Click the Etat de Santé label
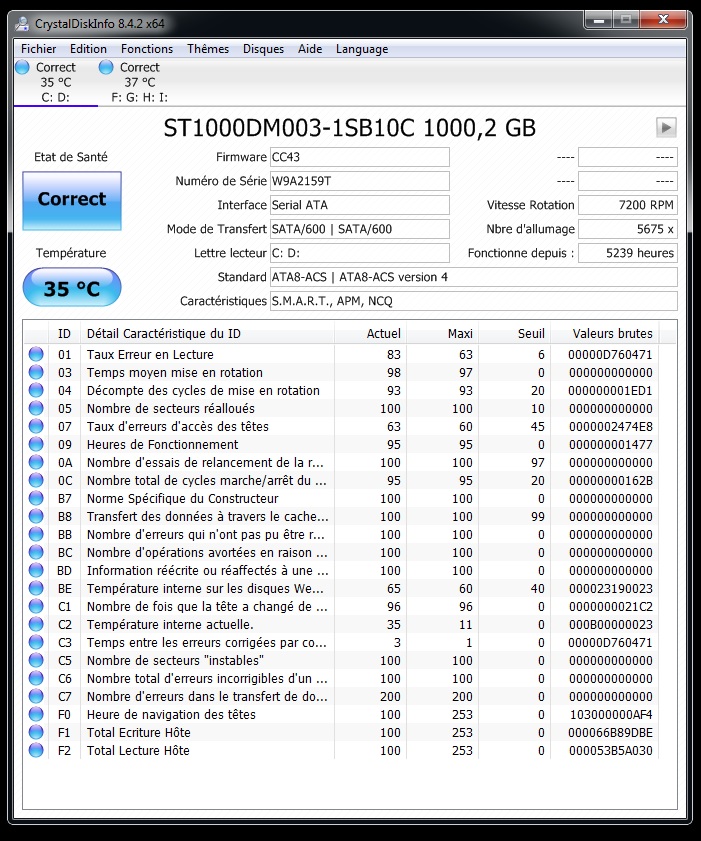Viewport: 701px width, 841px height. tap(71, 157)
